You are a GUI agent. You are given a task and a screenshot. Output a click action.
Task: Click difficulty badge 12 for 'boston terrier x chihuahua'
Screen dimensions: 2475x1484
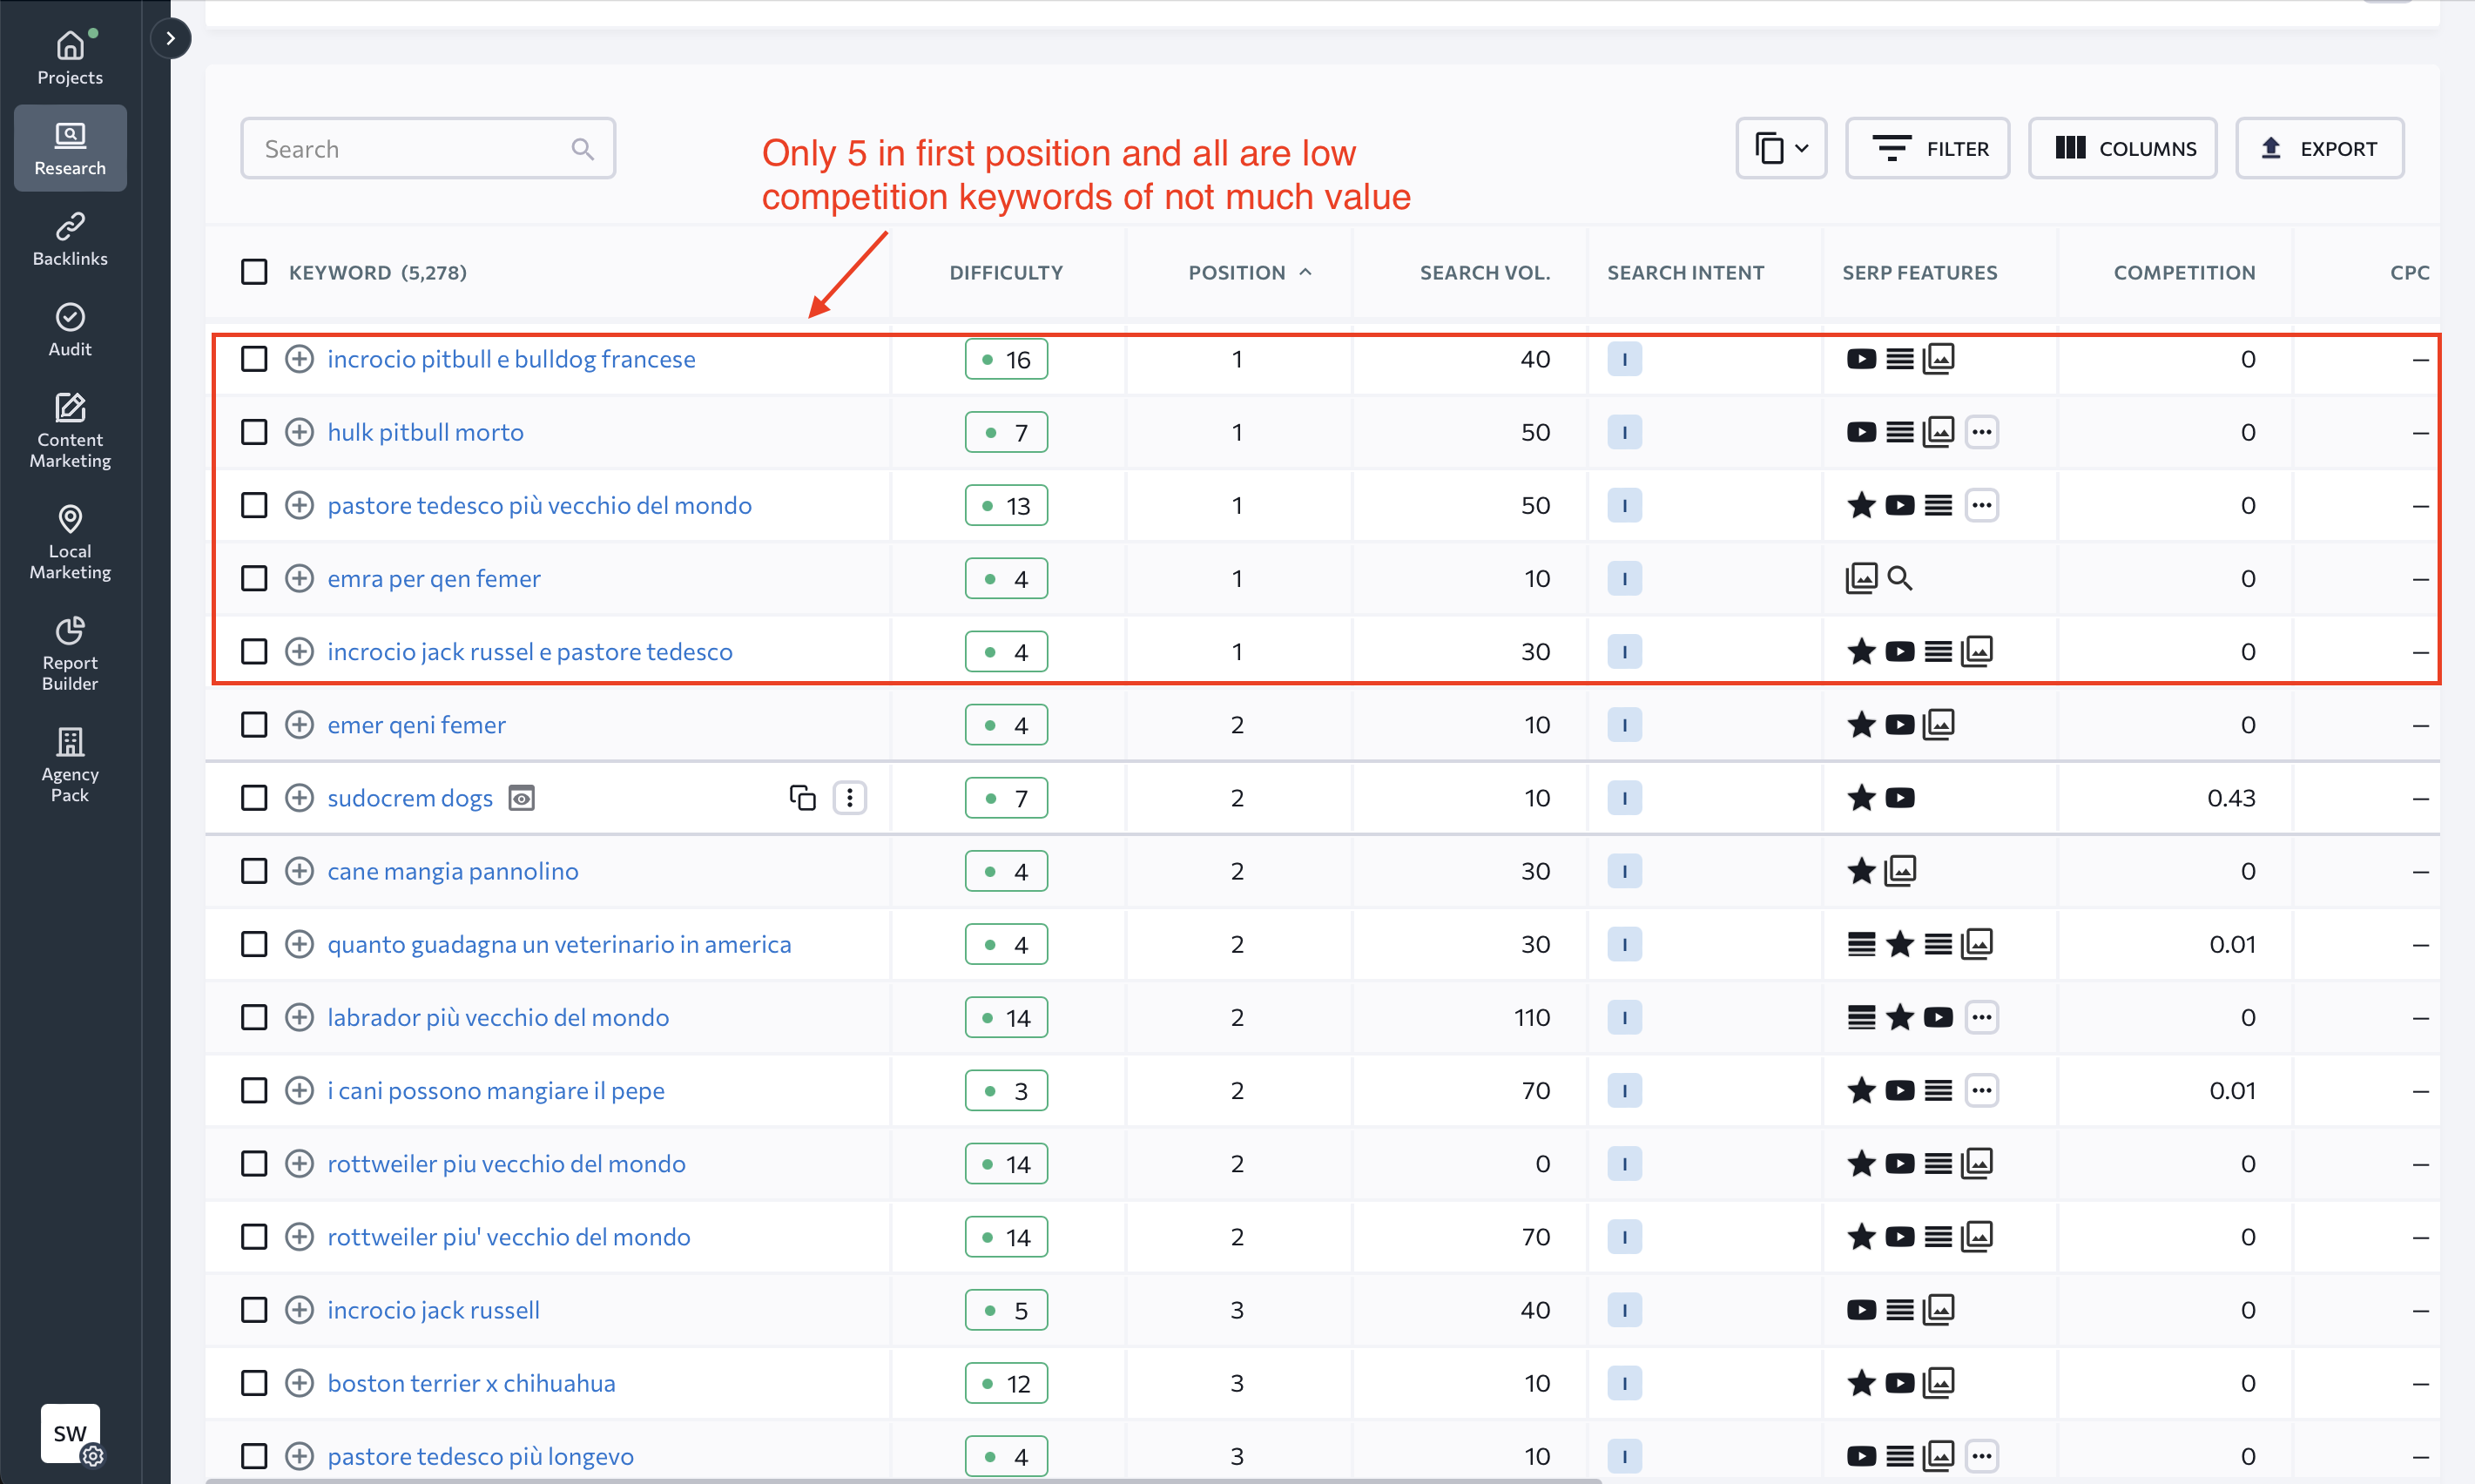1006,1383
